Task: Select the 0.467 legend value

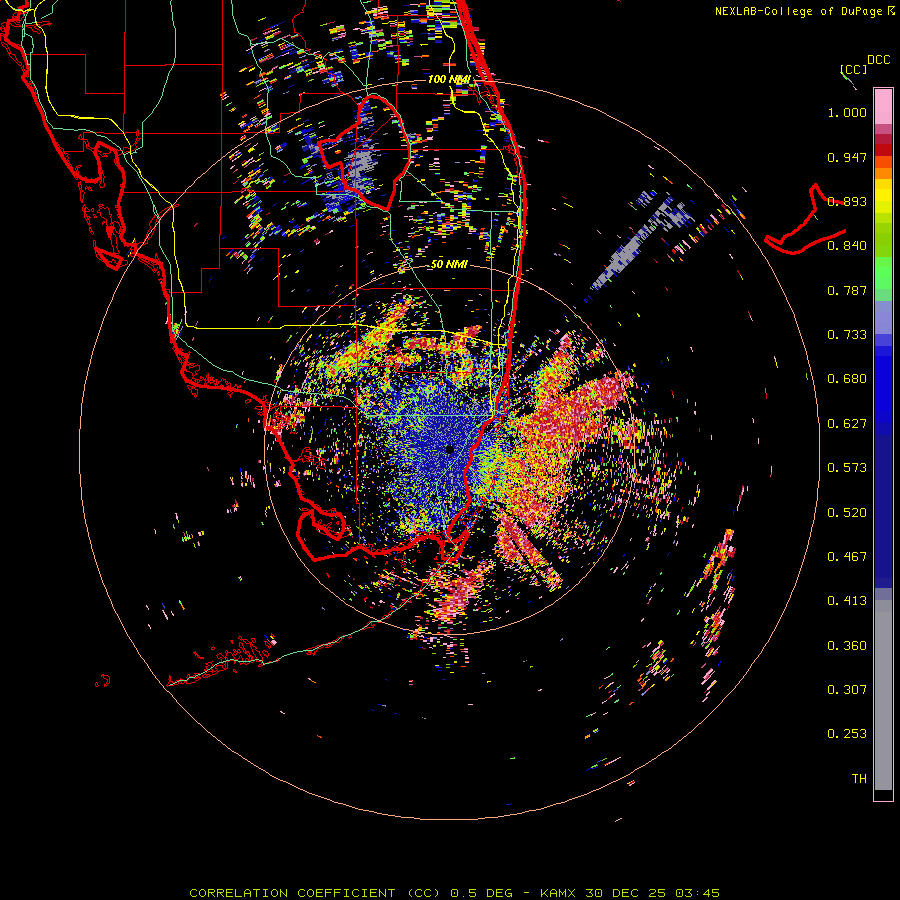Action: coord(847,557)
